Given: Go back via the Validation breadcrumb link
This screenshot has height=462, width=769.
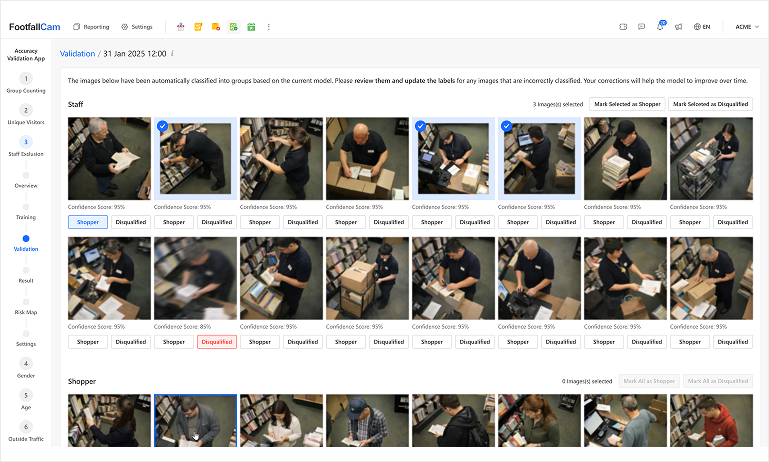Looking at the screenshot, I should coord(77,53).
